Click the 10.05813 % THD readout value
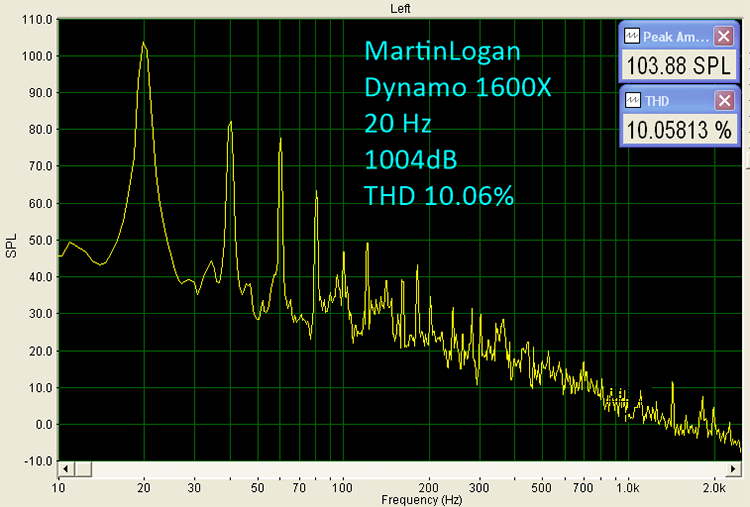The image size is (750, 507). [x=678, y=129]
